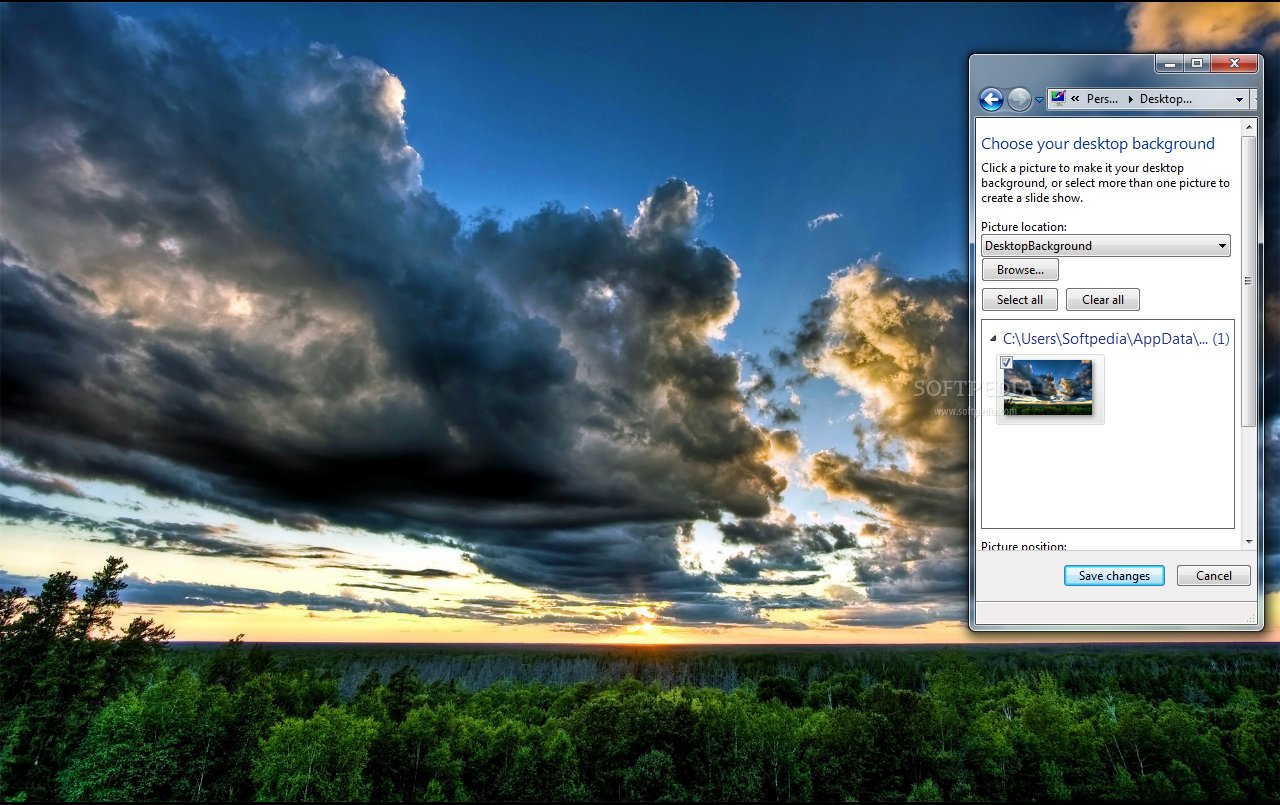Open the recent pages arrow beside Forward

[1039, 100]
